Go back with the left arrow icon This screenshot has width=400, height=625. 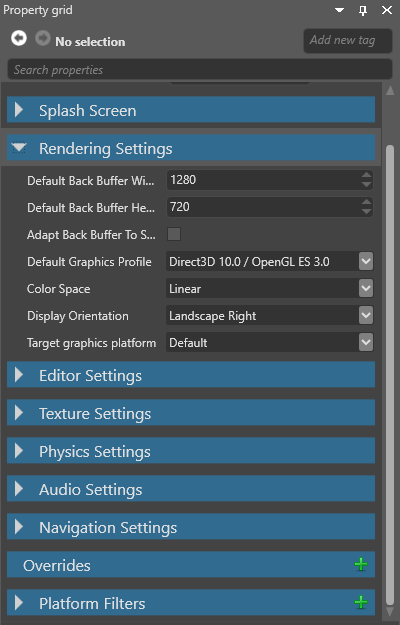19,38
